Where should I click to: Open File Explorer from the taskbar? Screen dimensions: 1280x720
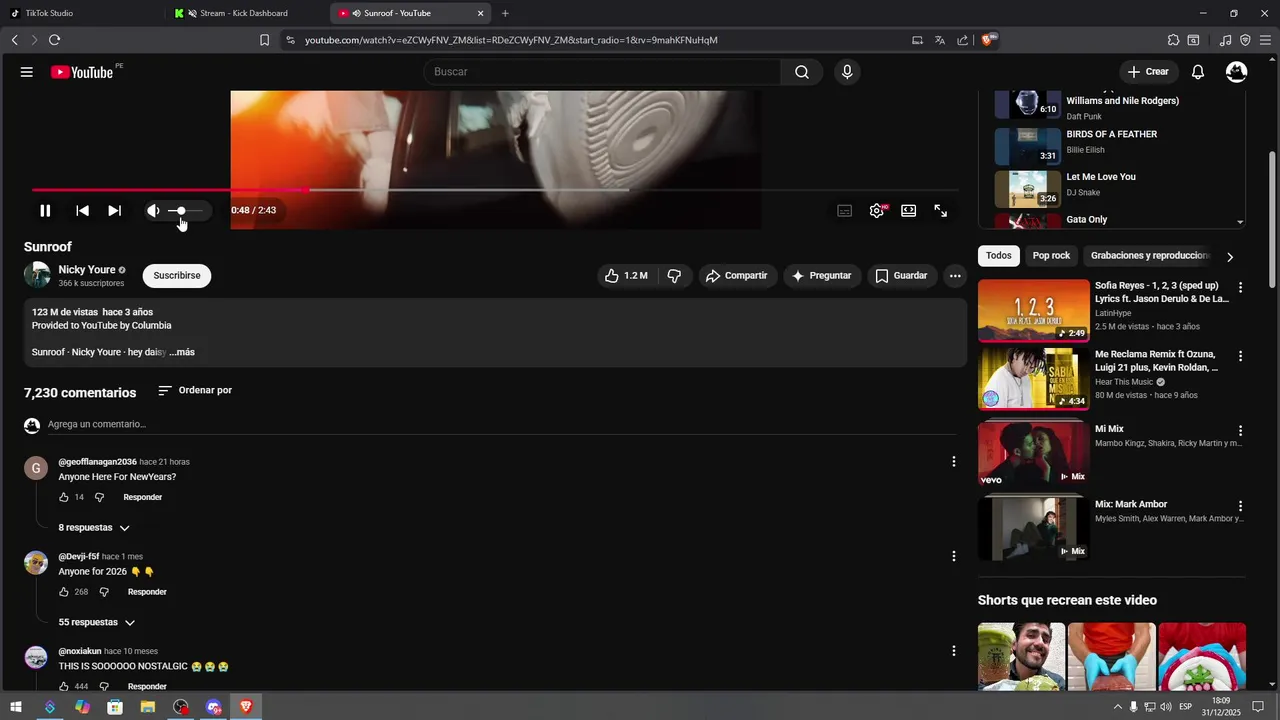coord(148,707)
